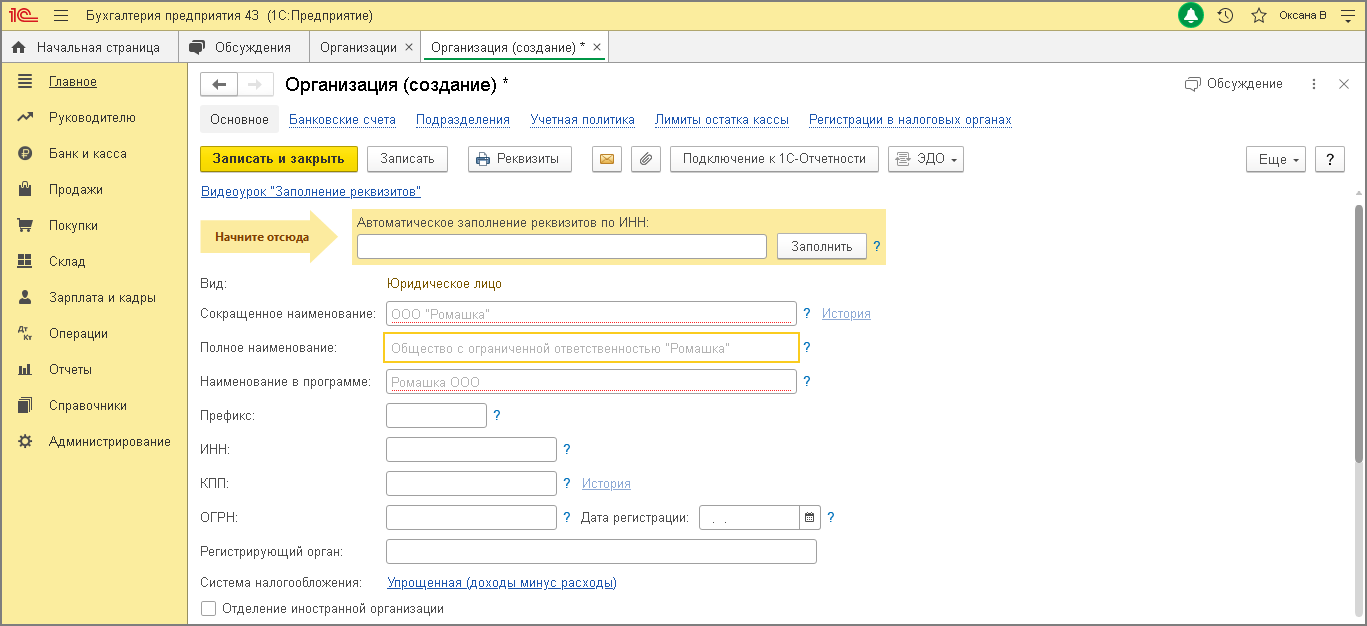Click the paperclip attached files icon
The width and height of the screenshot is (1367, 626).
(646, 159)
